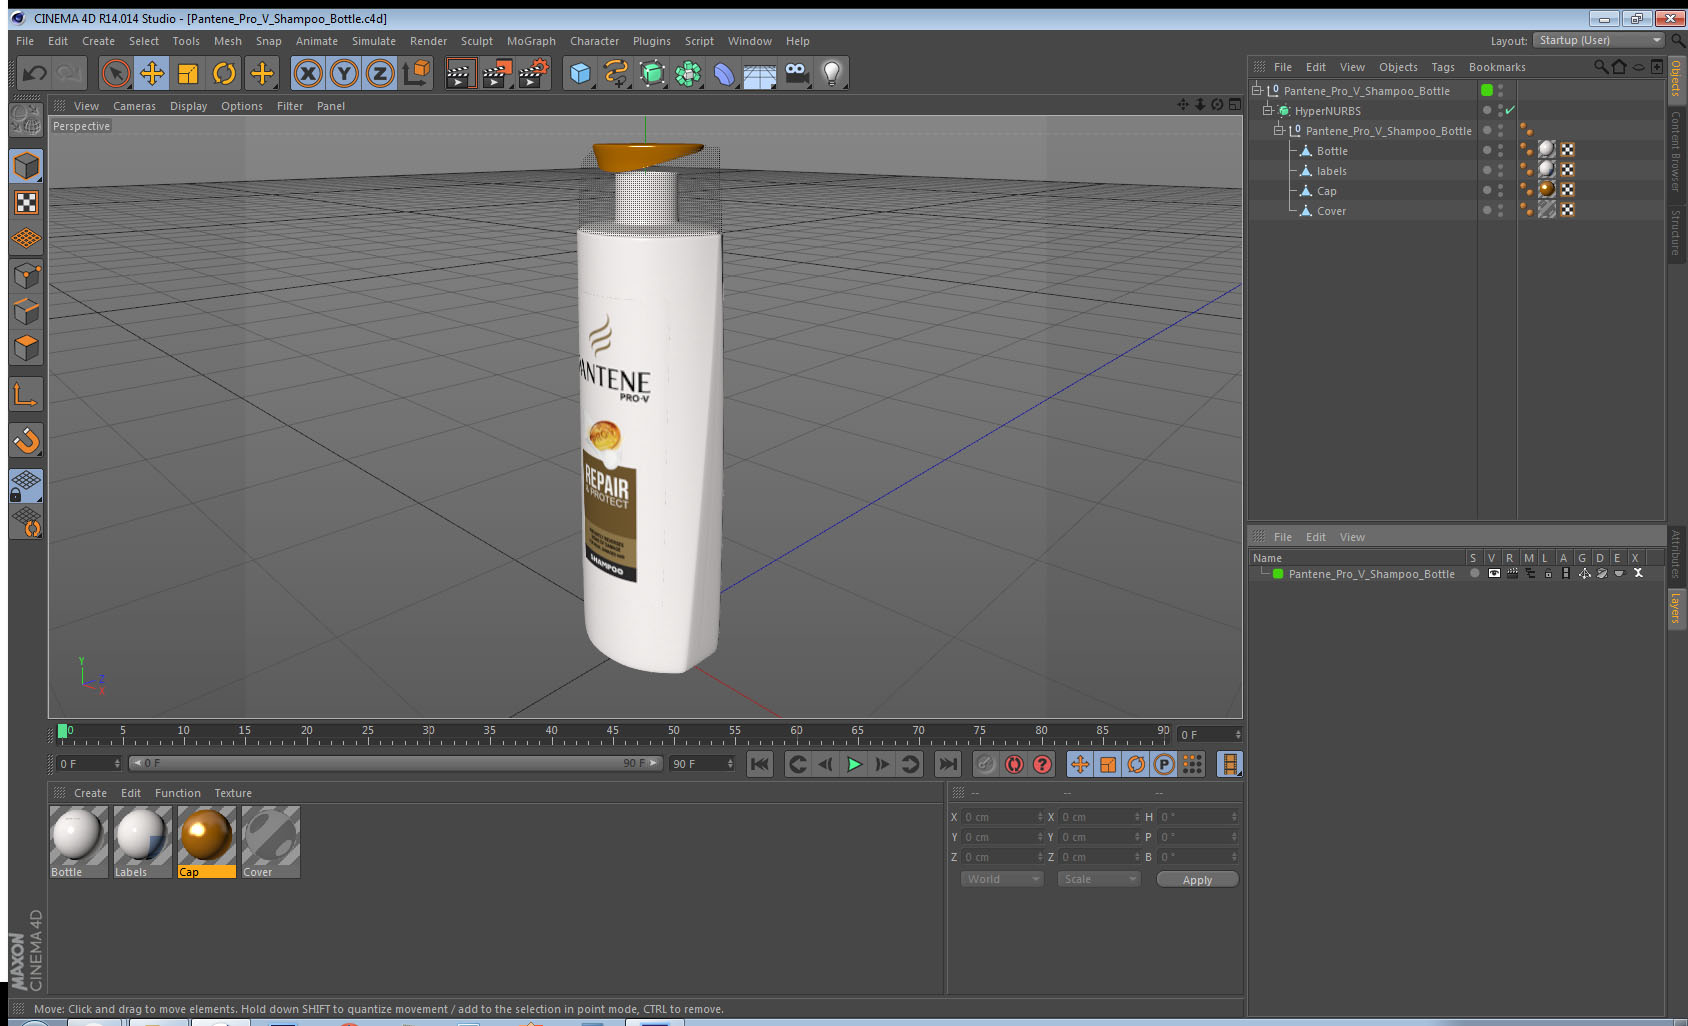Open the Scale mode dropdown

[x=1098, y=879]
